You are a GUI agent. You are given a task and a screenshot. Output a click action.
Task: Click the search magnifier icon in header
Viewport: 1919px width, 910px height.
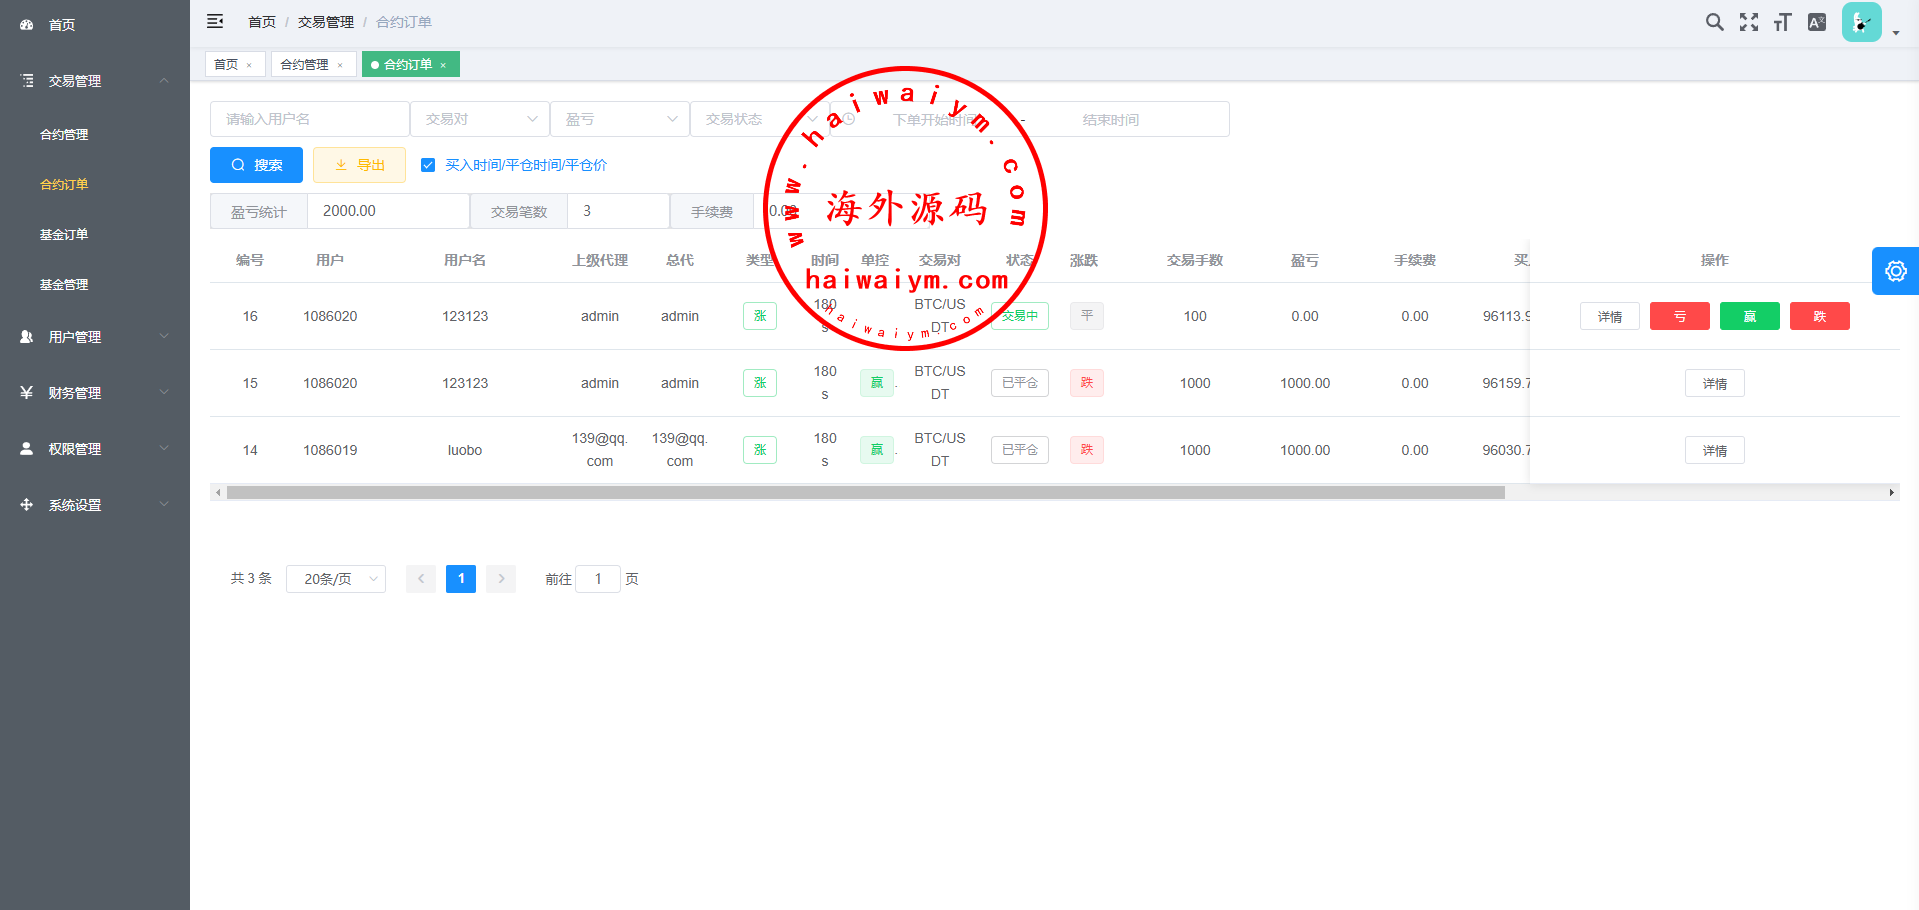1714,22
